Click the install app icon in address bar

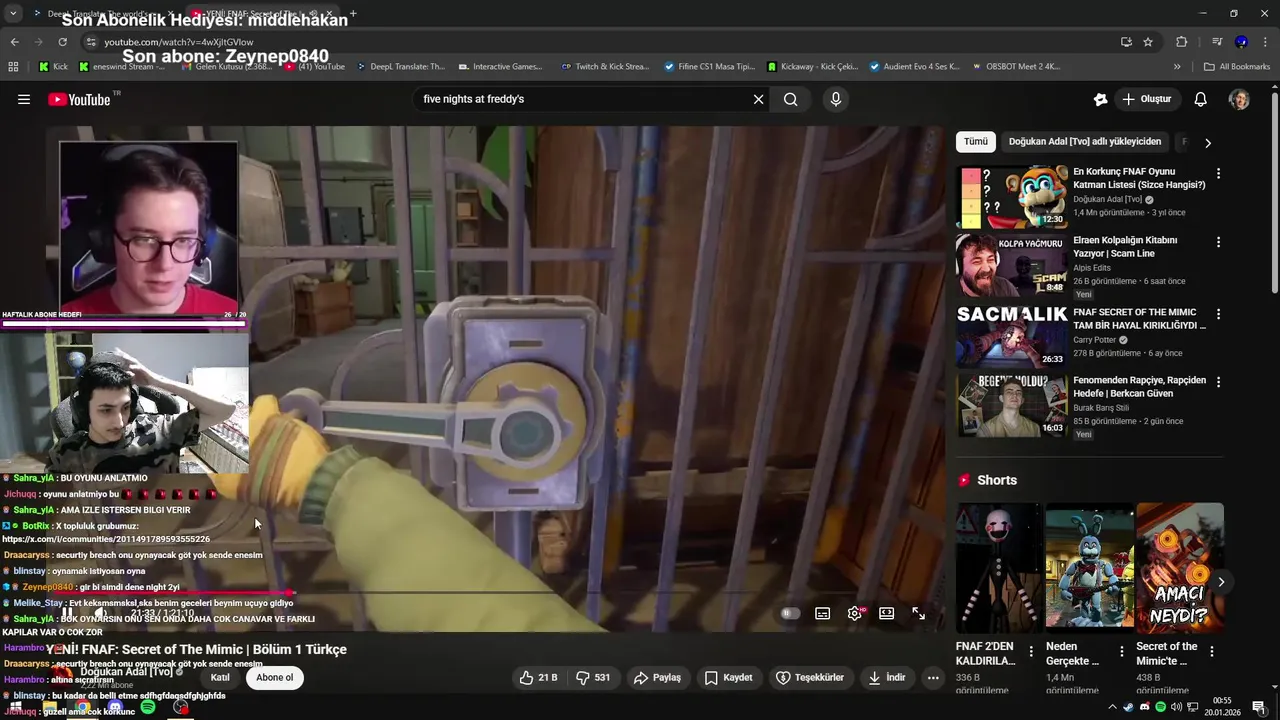(x=1126, y=42)
